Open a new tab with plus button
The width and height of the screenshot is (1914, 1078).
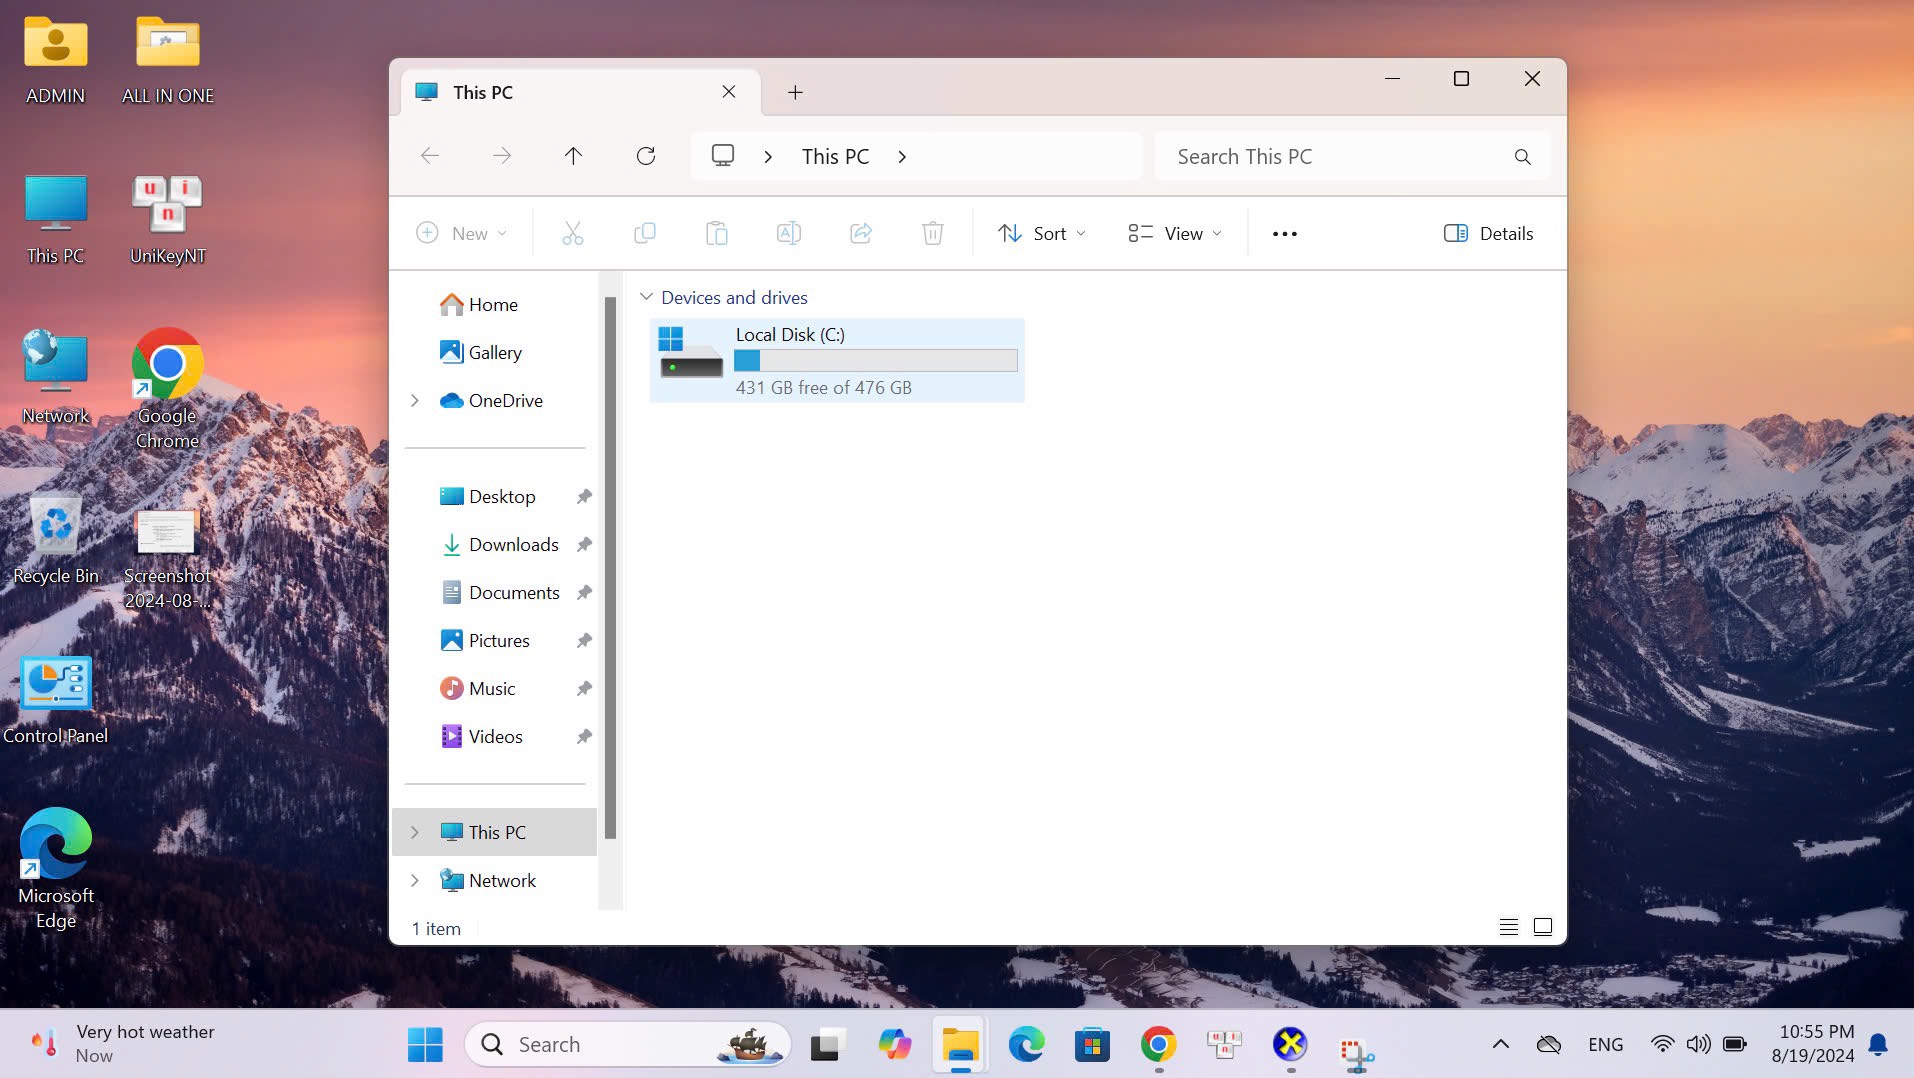pos(795,93)
